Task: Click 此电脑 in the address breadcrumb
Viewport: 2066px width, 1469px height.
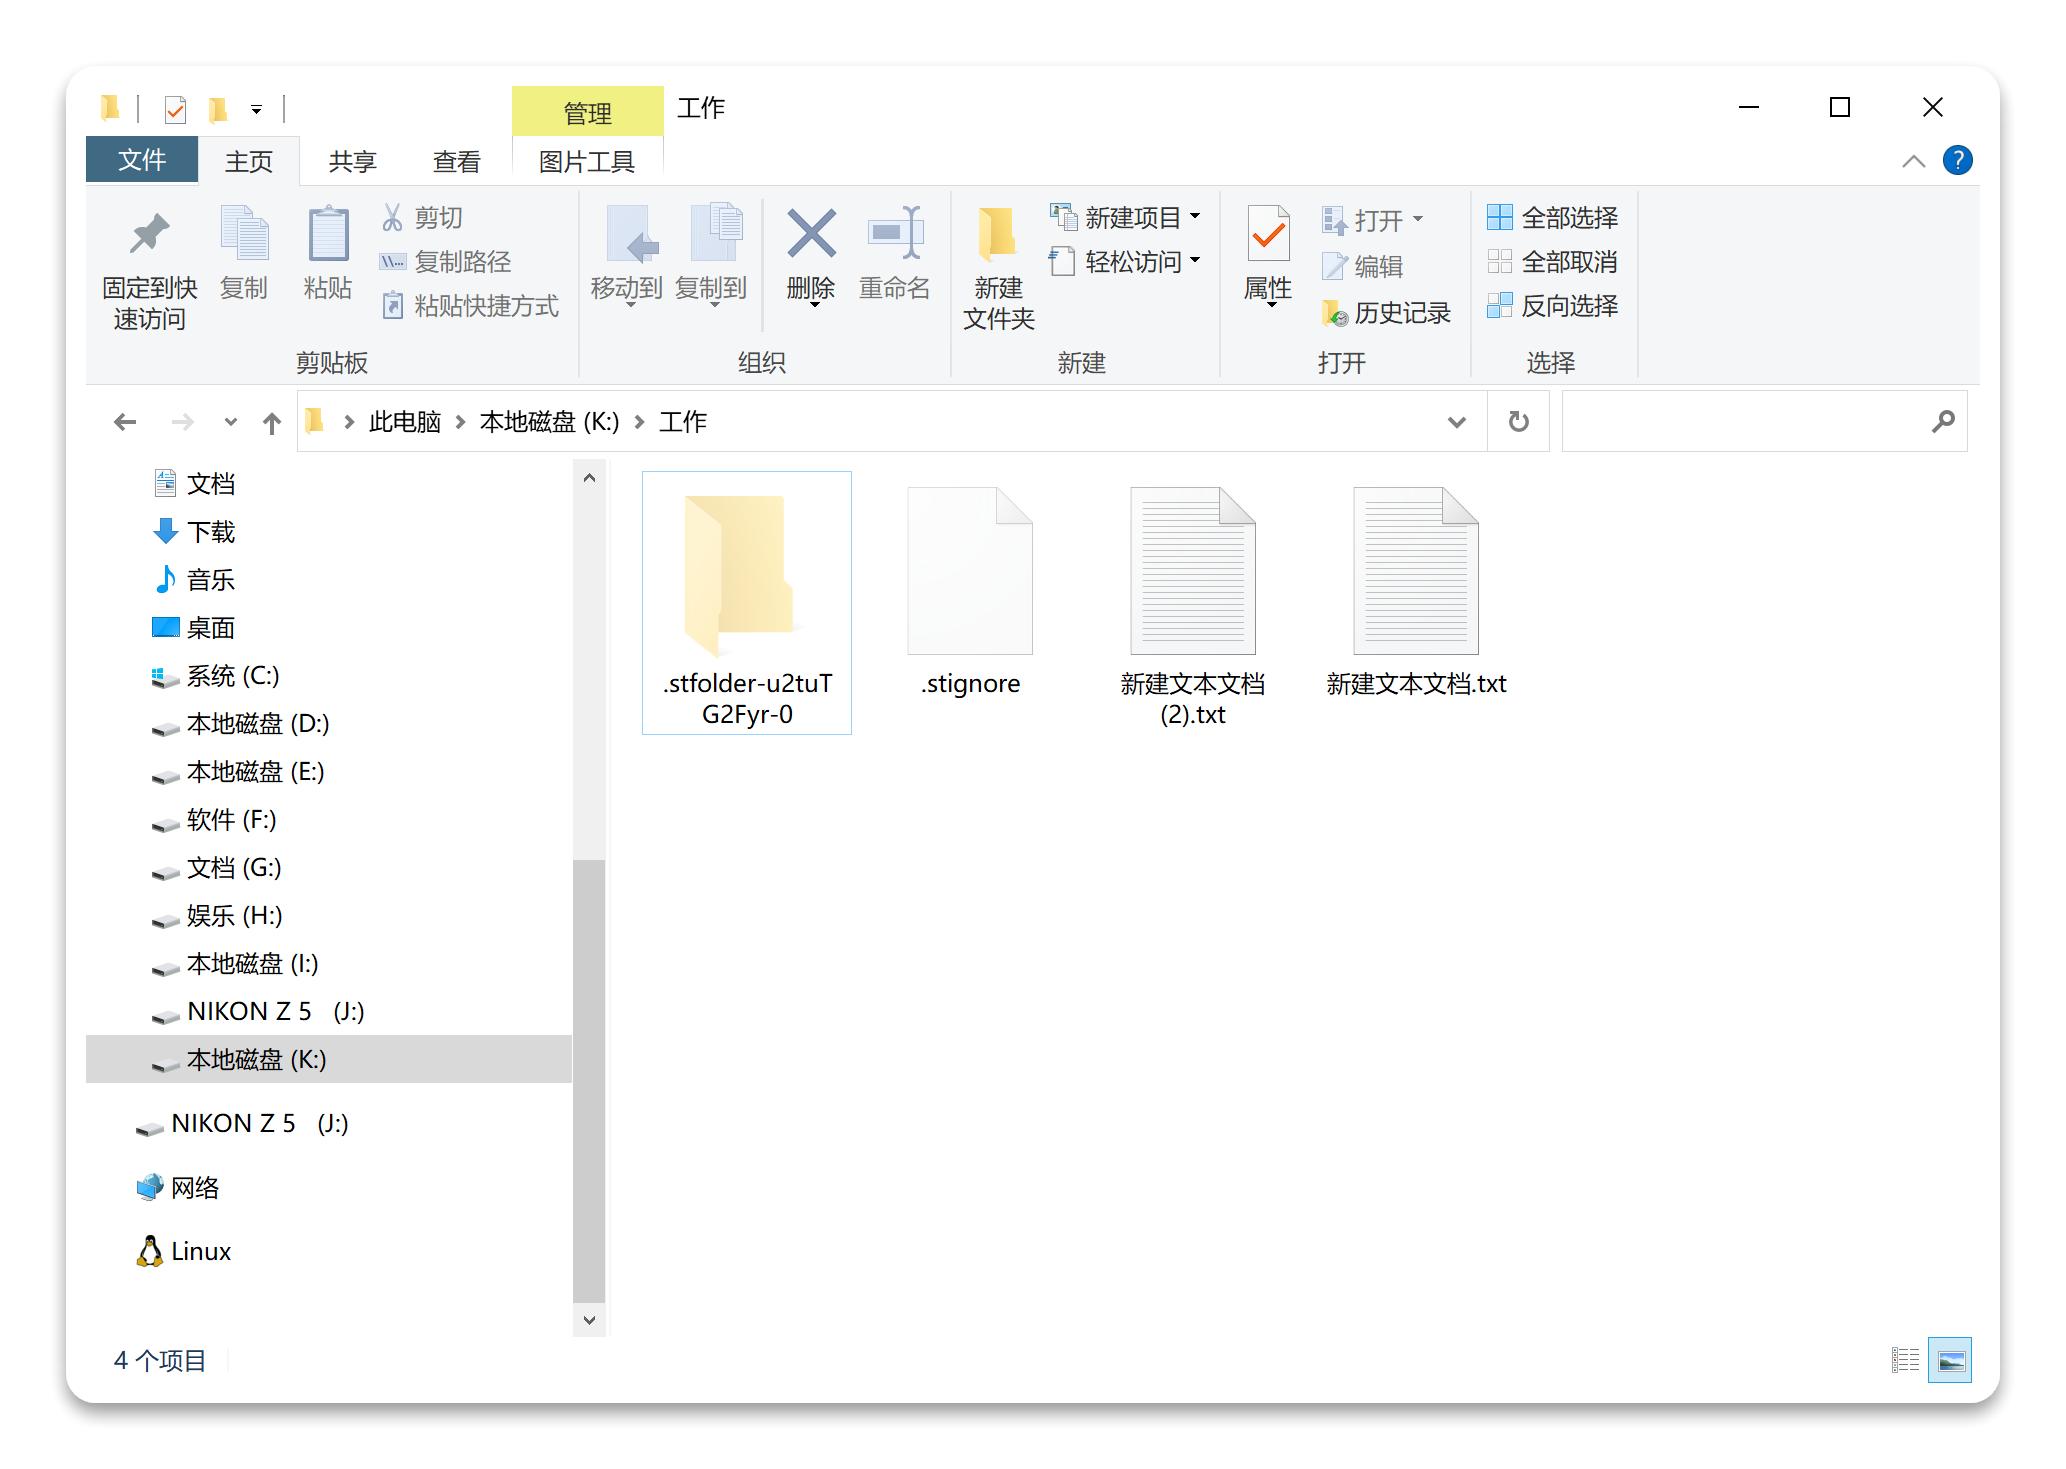Action: tap(405, 422)
